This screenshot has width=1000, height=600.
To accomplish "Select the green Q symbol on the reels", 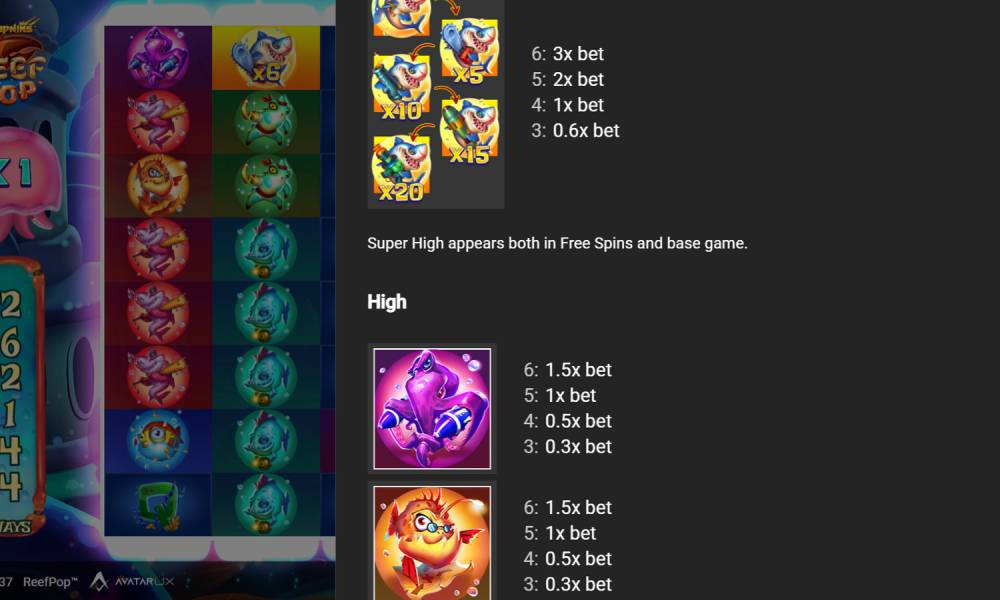I will tap(158, 504).
